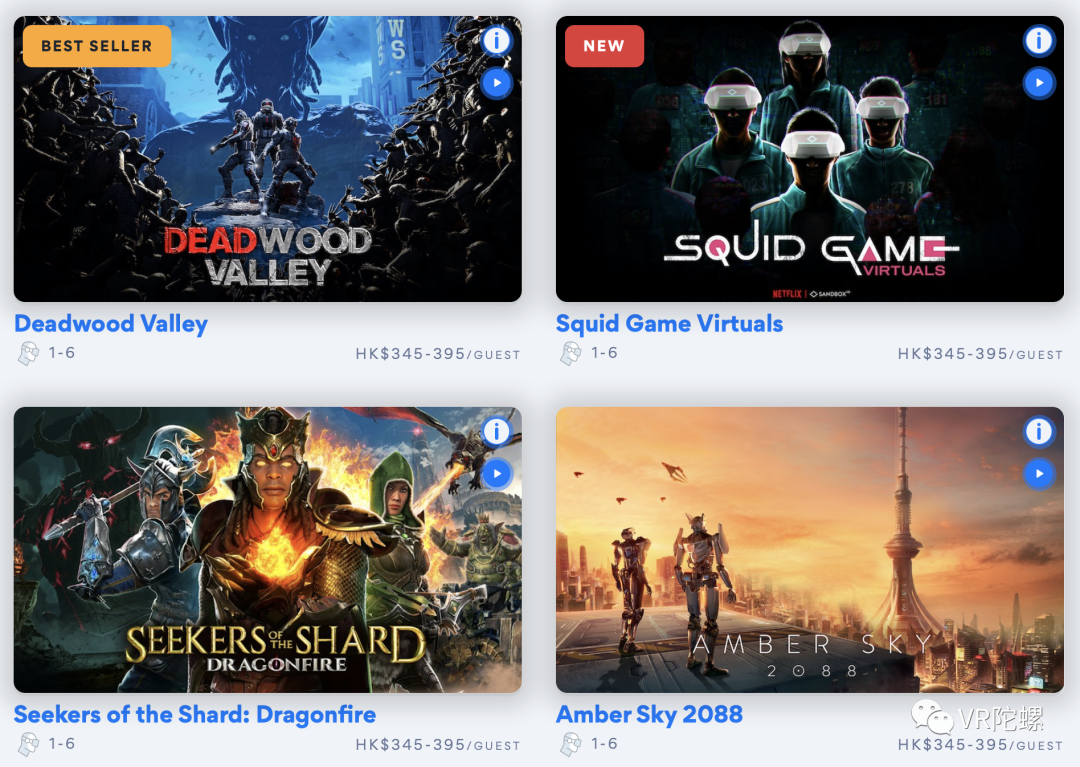This screenshot has height=767, width=1080.
Task: Play the Deadwood Valley trailer
Action: [x=496, y=83]
